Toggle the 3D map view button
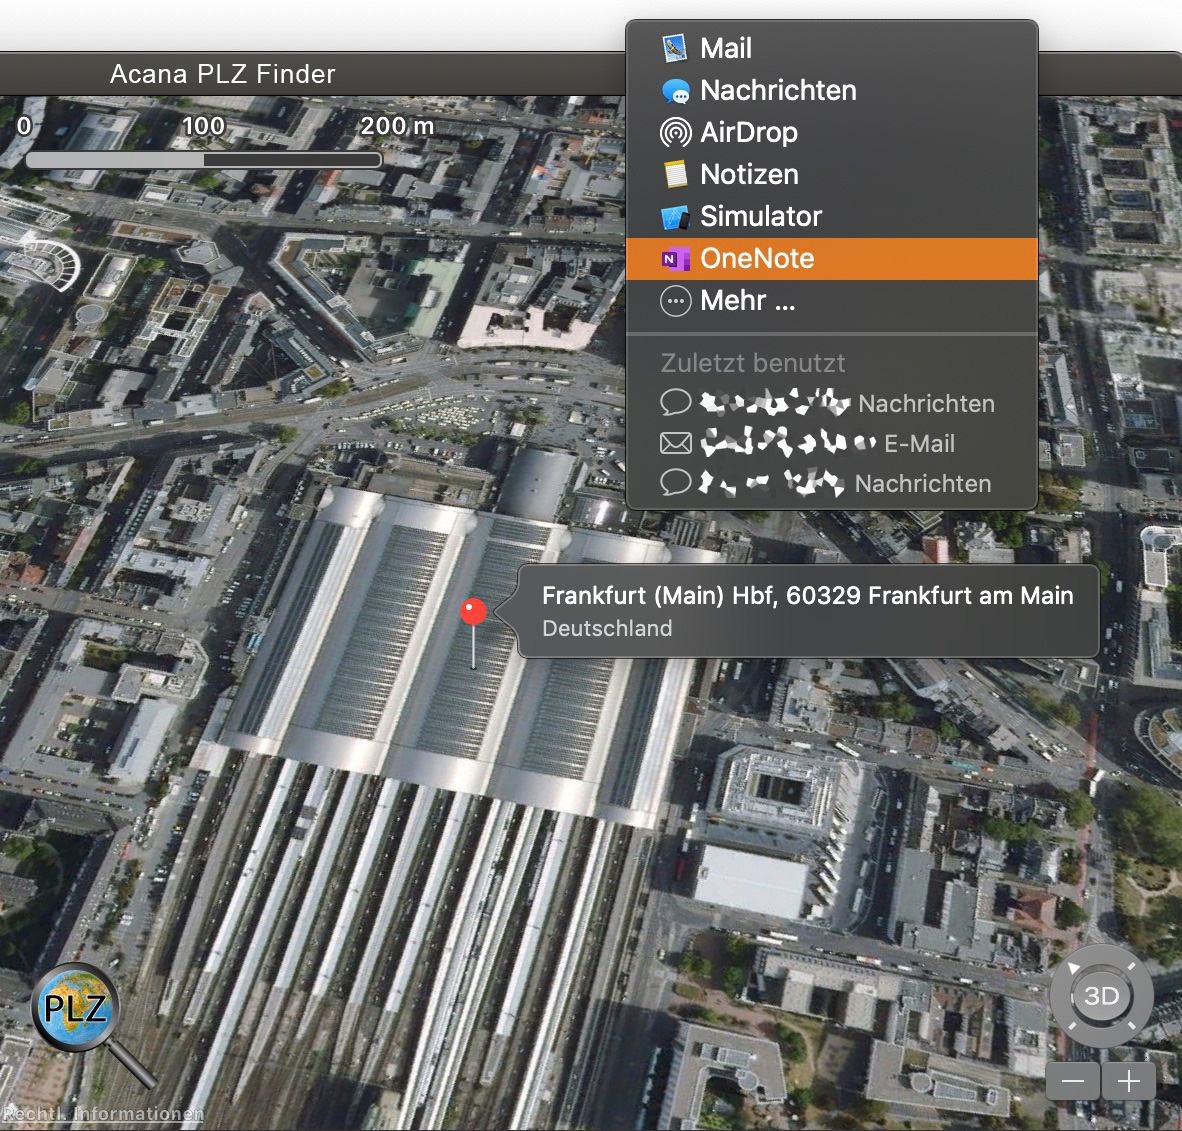The image size is (1182, 1131). click(1101, 996)
